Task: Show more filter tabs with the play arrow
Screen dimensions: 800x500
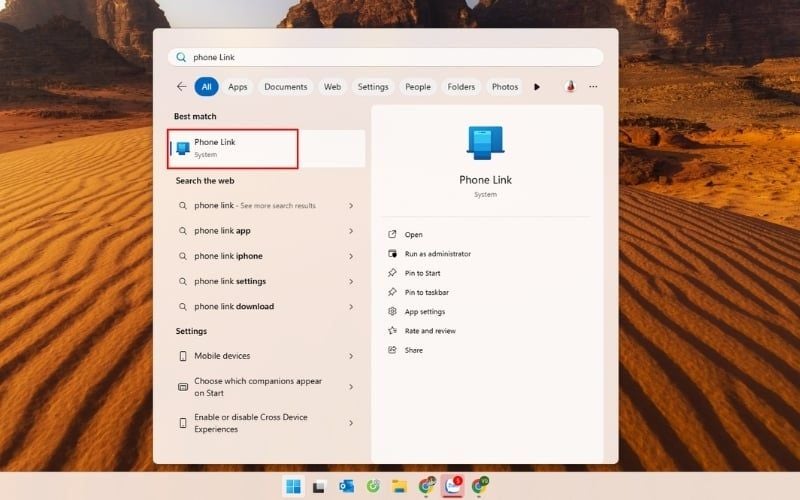Action: [x=537, y=87]
